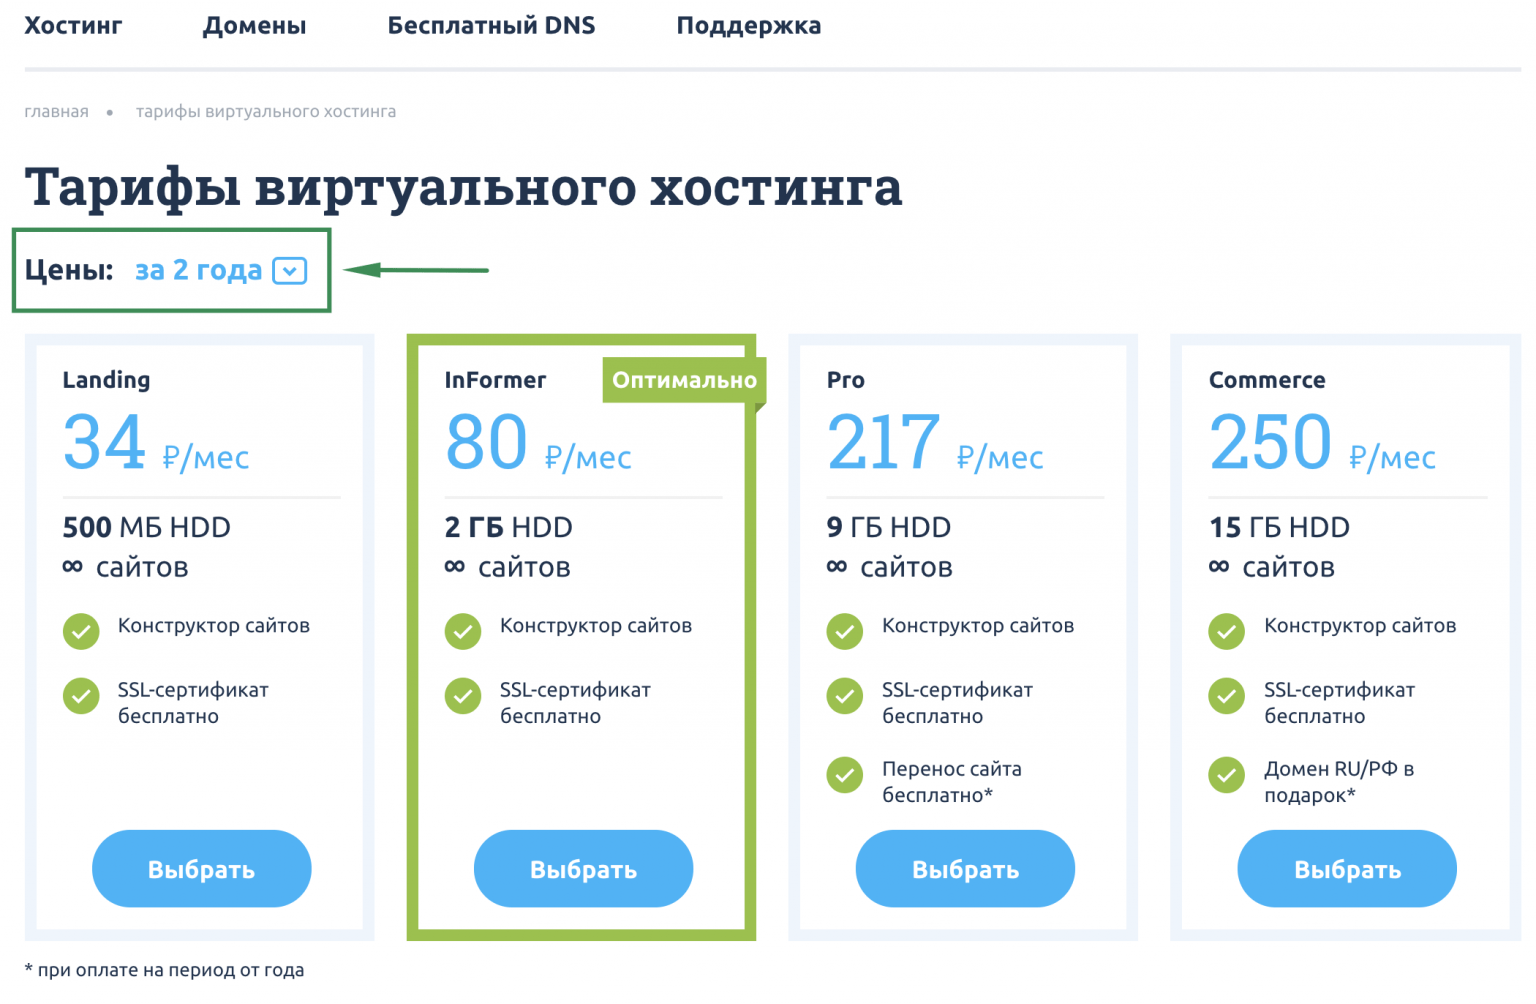Click checkmark icon beside Домен RU/РФ в подарок
Viewport: 1536px width, 1004px height.
pyautogui.click(x=1227, y=775)
